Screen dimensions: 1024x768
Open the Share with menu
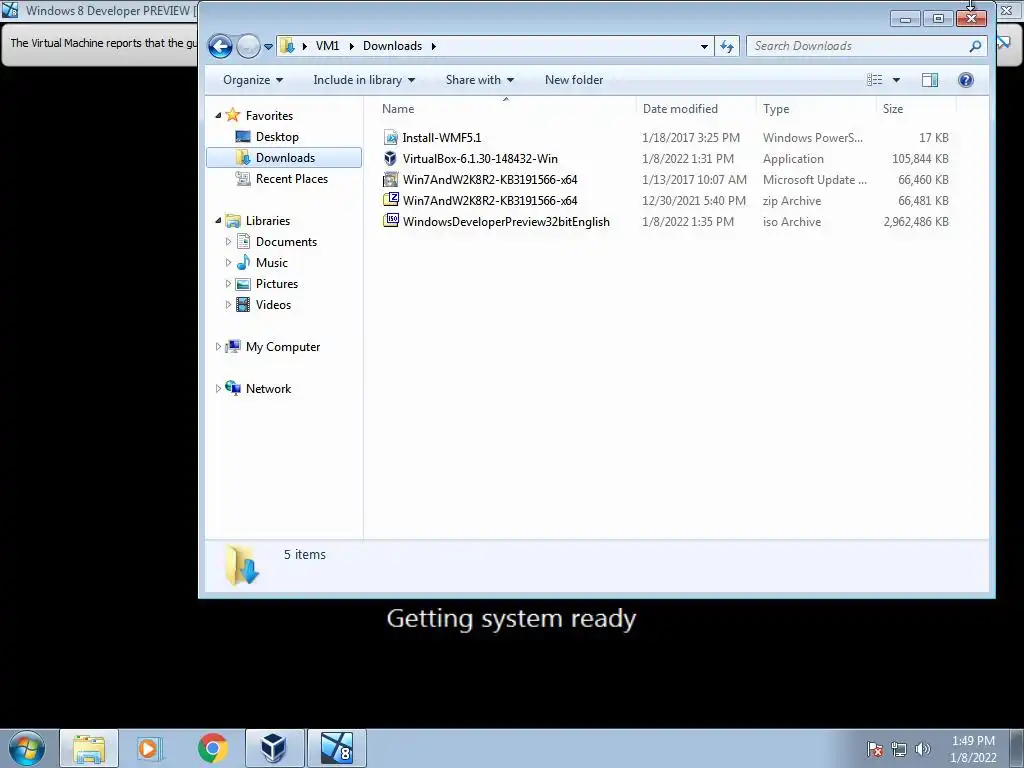click(480, 80)
